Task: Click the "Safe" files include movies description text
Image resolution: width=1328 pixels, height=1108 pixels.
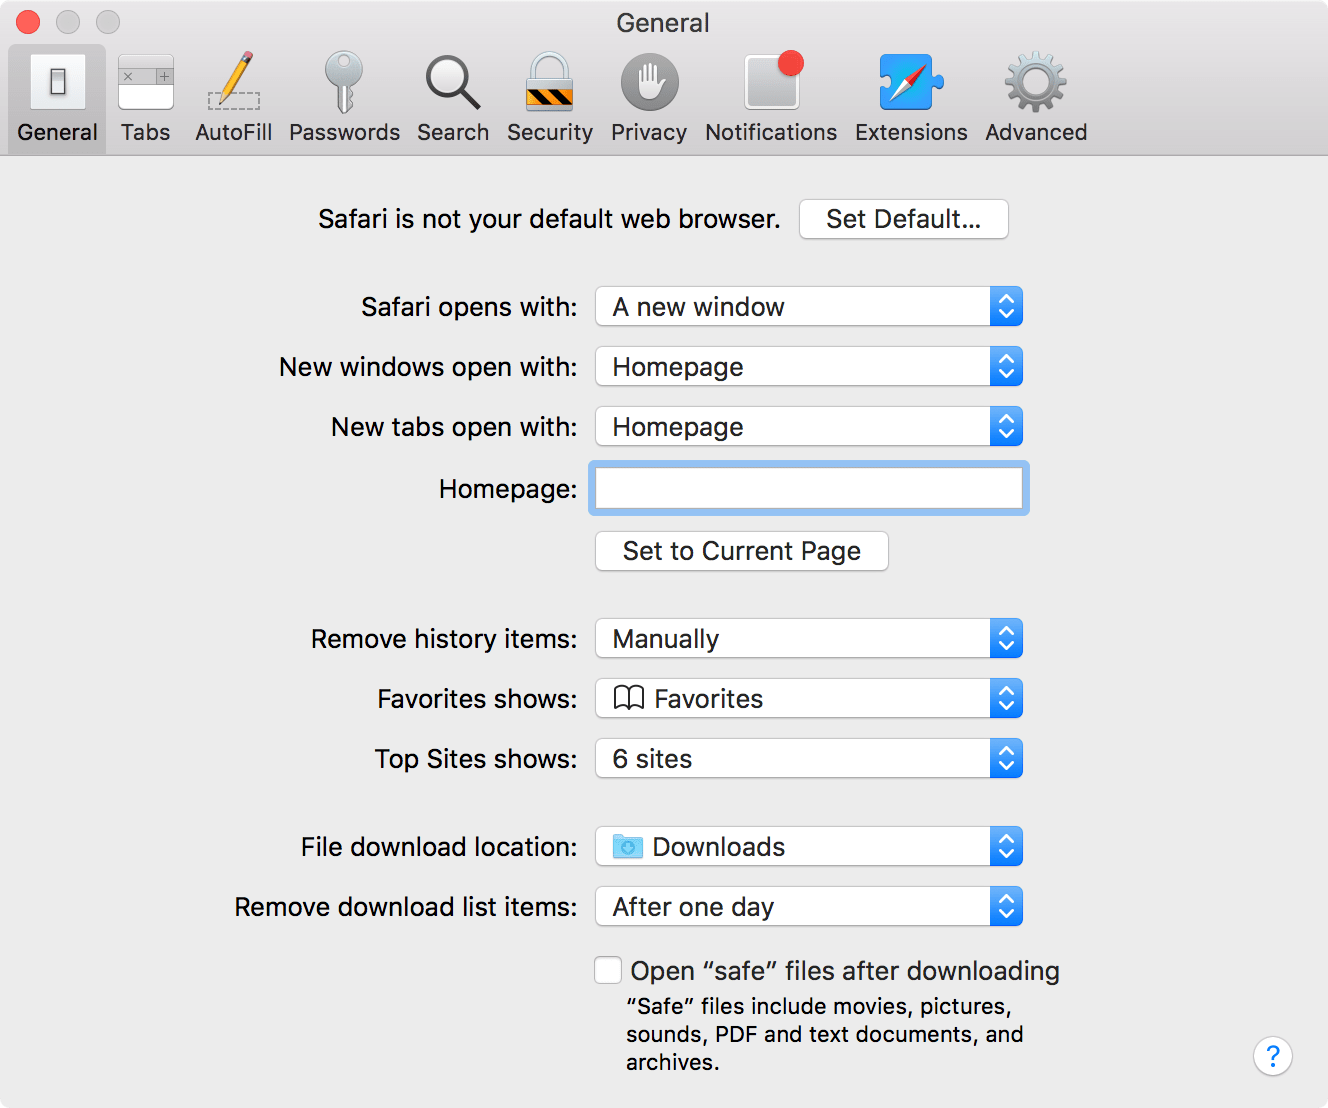Action: 825,1034
